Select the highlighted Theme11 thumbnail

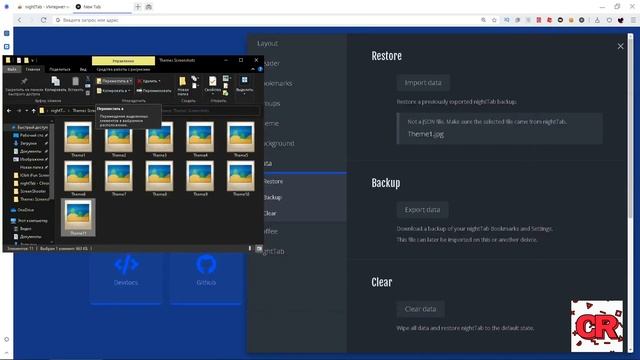tap(78, 217)
